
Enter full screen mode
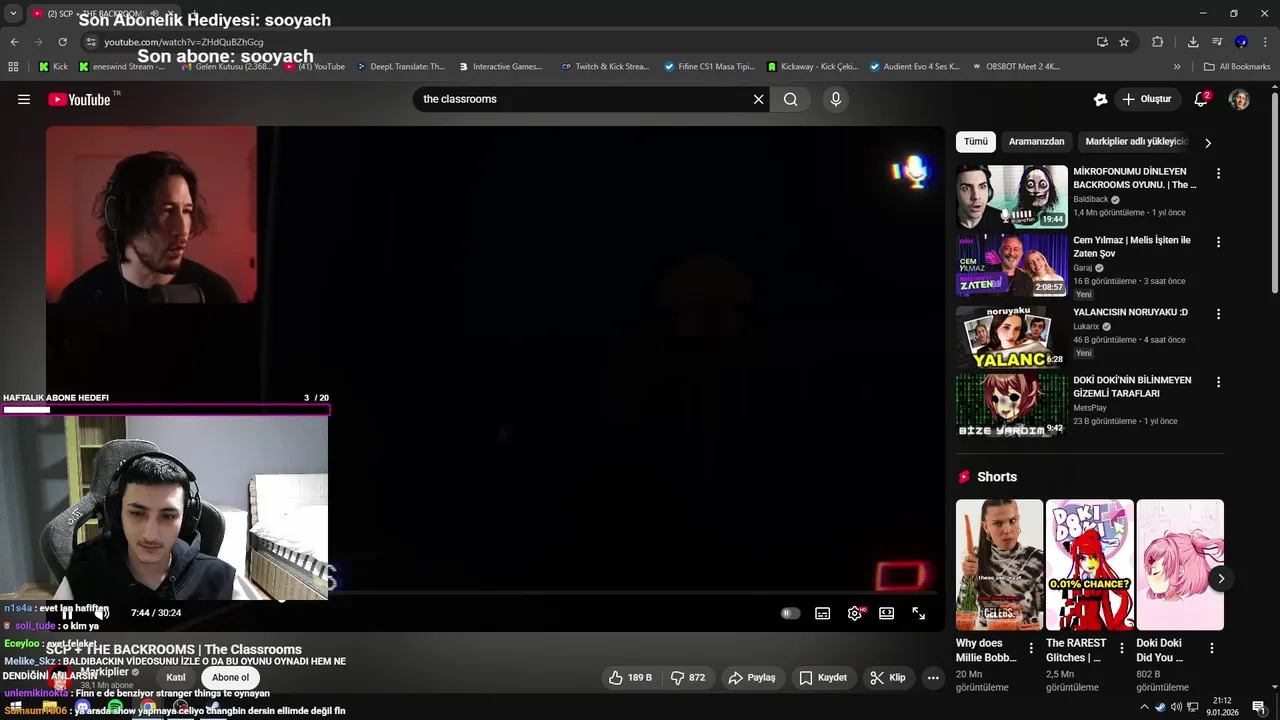919,613
